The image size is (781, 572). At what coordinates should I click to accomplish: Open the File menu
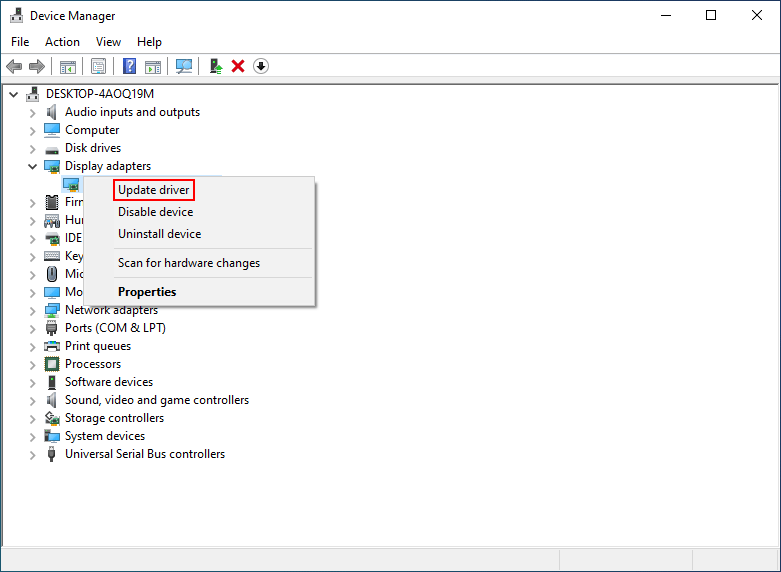pos(20,42)
